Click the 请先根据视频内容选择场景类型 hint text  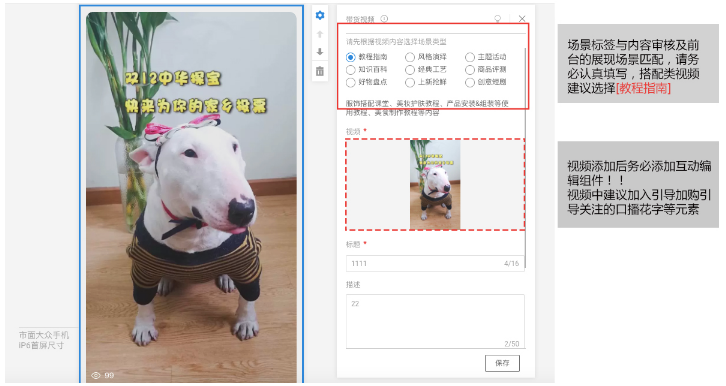click(396, 42)
